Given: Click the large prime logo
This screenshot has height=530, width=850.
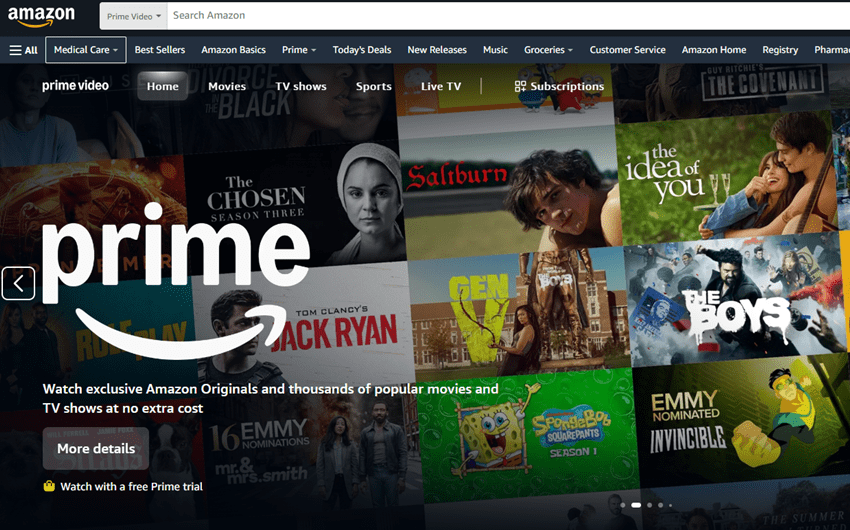Looking at the screenshot, I should click(175, 280).
